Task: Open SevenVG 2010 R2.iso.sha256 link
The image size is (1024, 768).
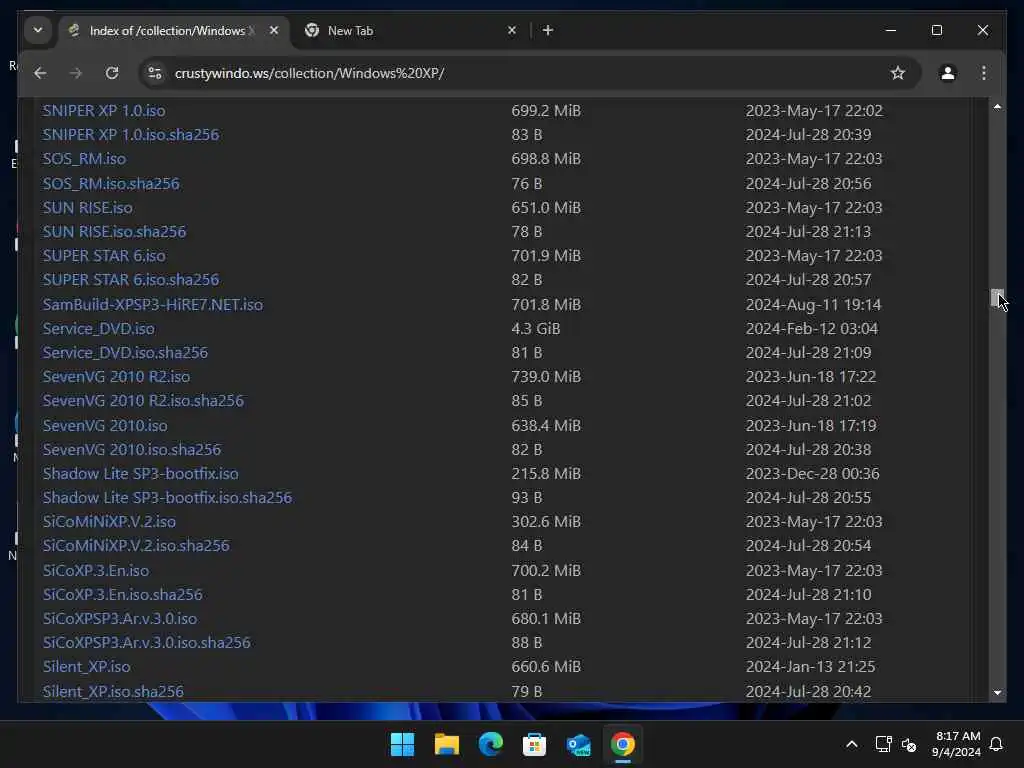Action: [143, 400]
